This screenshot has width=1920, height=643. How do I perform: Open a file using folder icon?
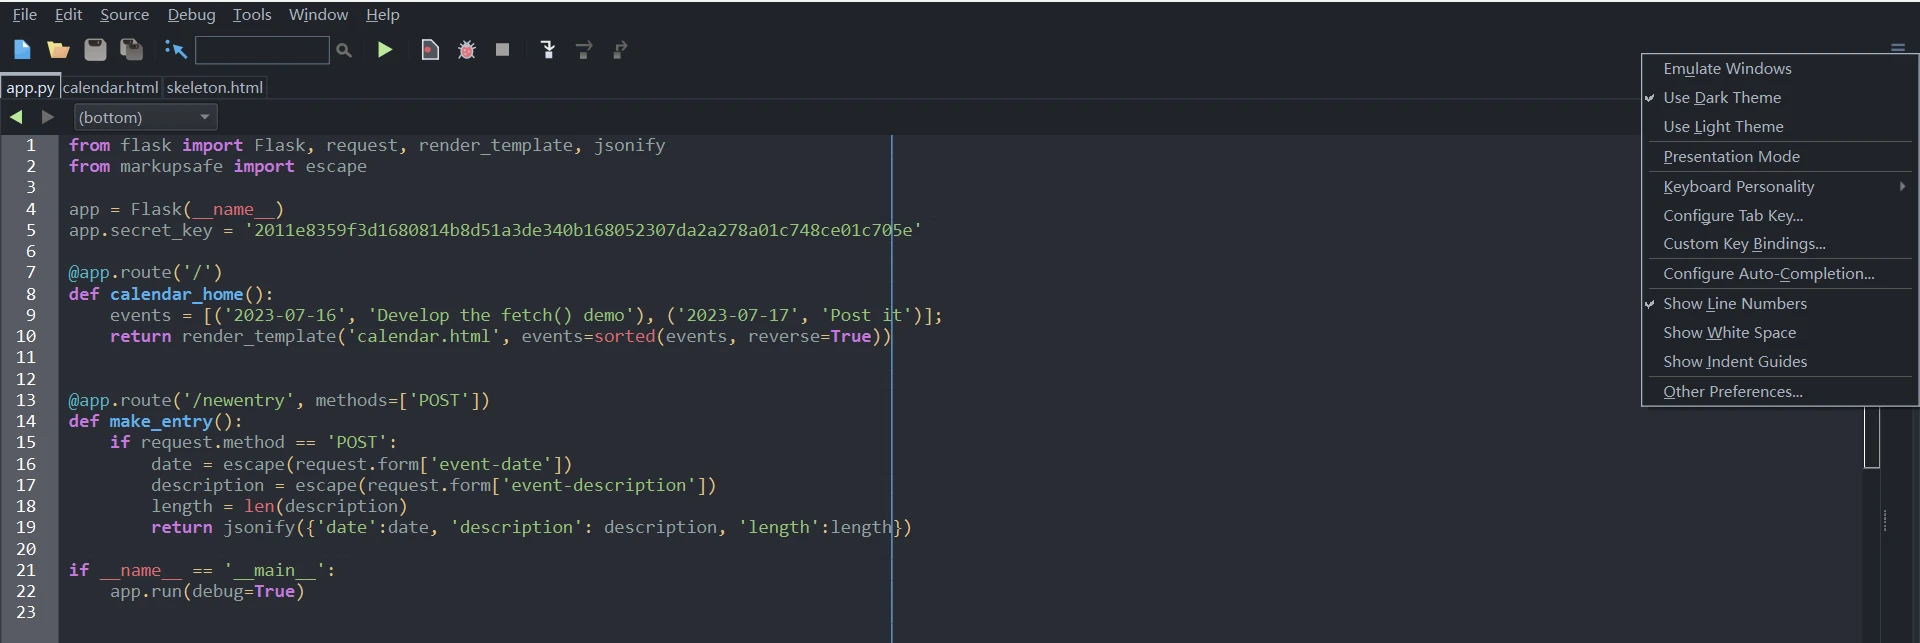(58, 50)
